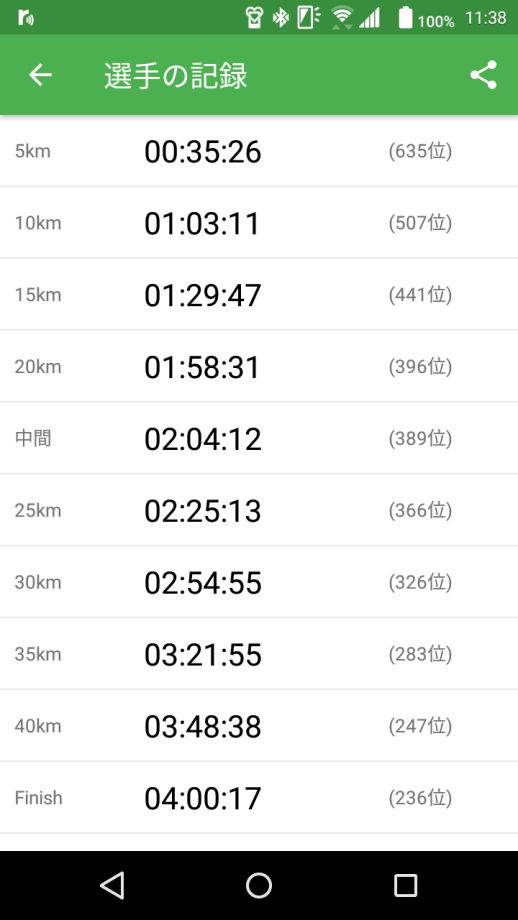Tap the Finish time 04:00:17
The height and width of the screenshot is (920, 518).
pyautogui.click(x=203, y=798)
